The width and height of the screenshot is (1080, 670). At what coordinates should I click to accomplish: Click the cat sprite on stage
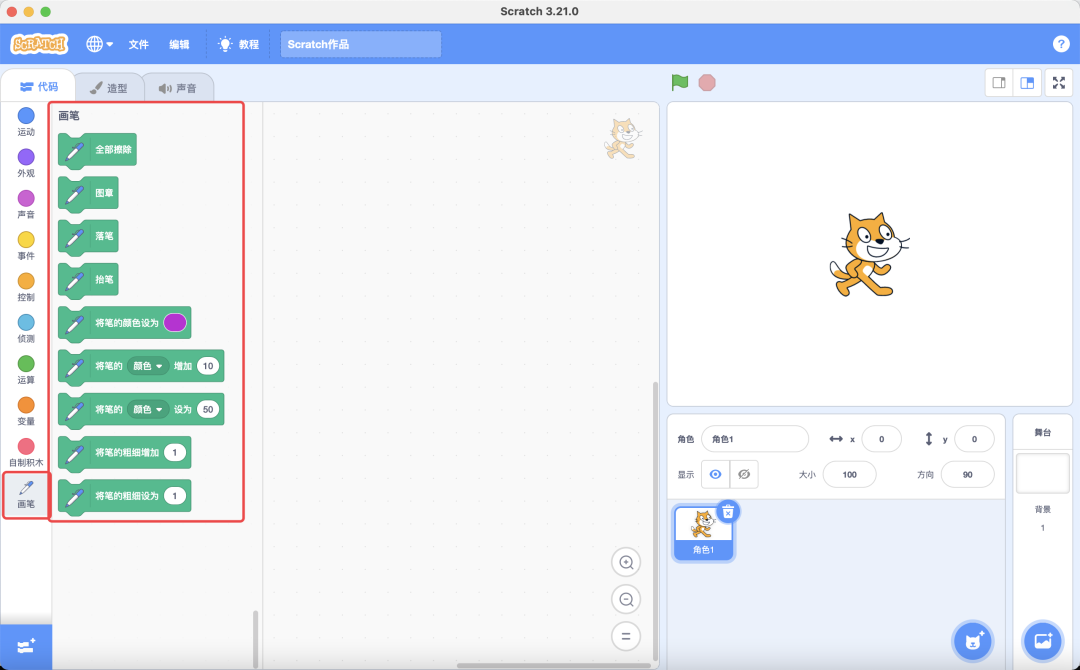(869, 255)
